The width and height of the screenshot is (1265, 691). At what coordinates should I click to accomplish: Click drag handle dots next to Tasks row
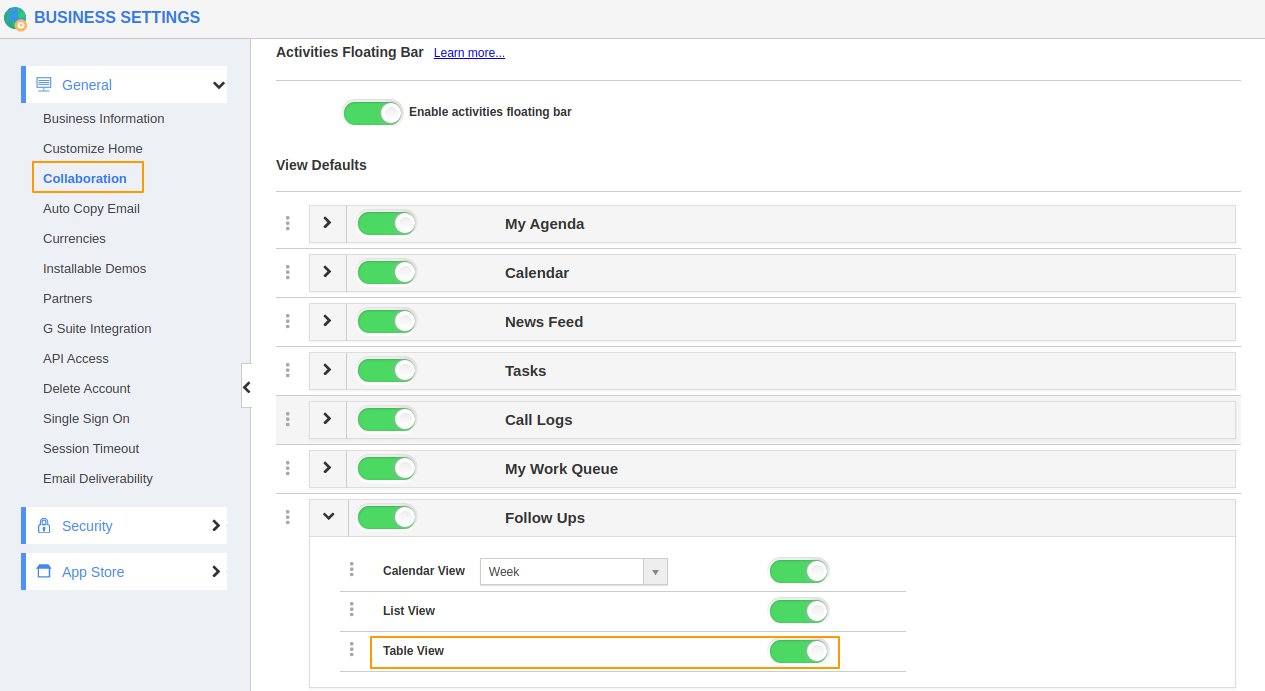coord(287,370)
